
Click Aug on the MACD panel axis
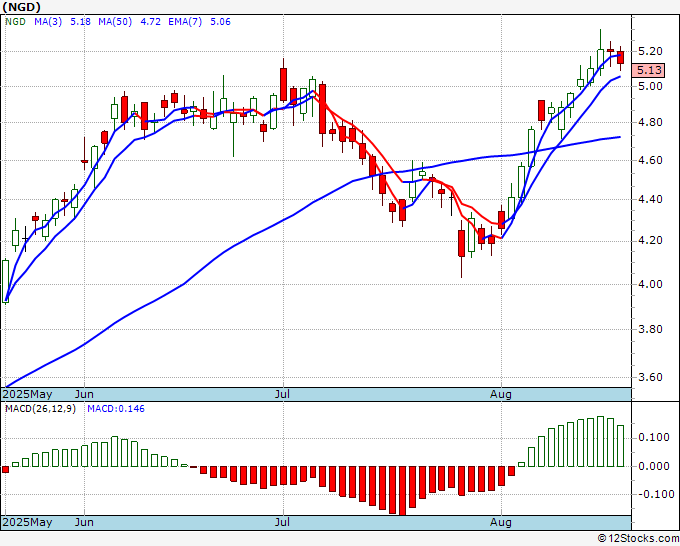point(501,522)
